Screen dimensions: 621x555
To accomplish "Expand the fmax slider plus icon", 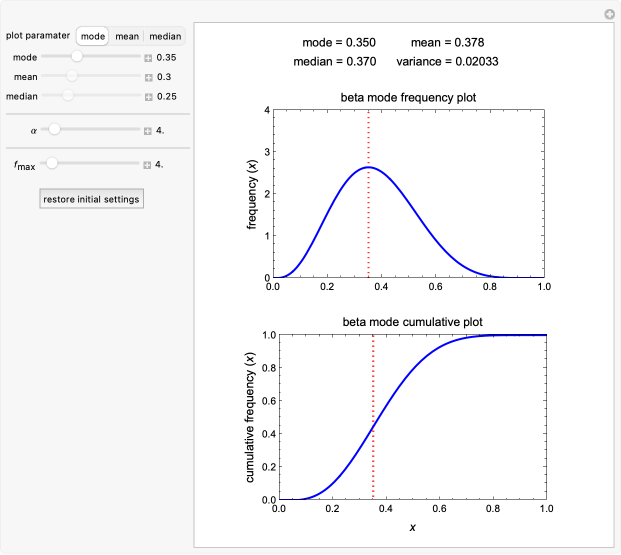I will 148,164.
